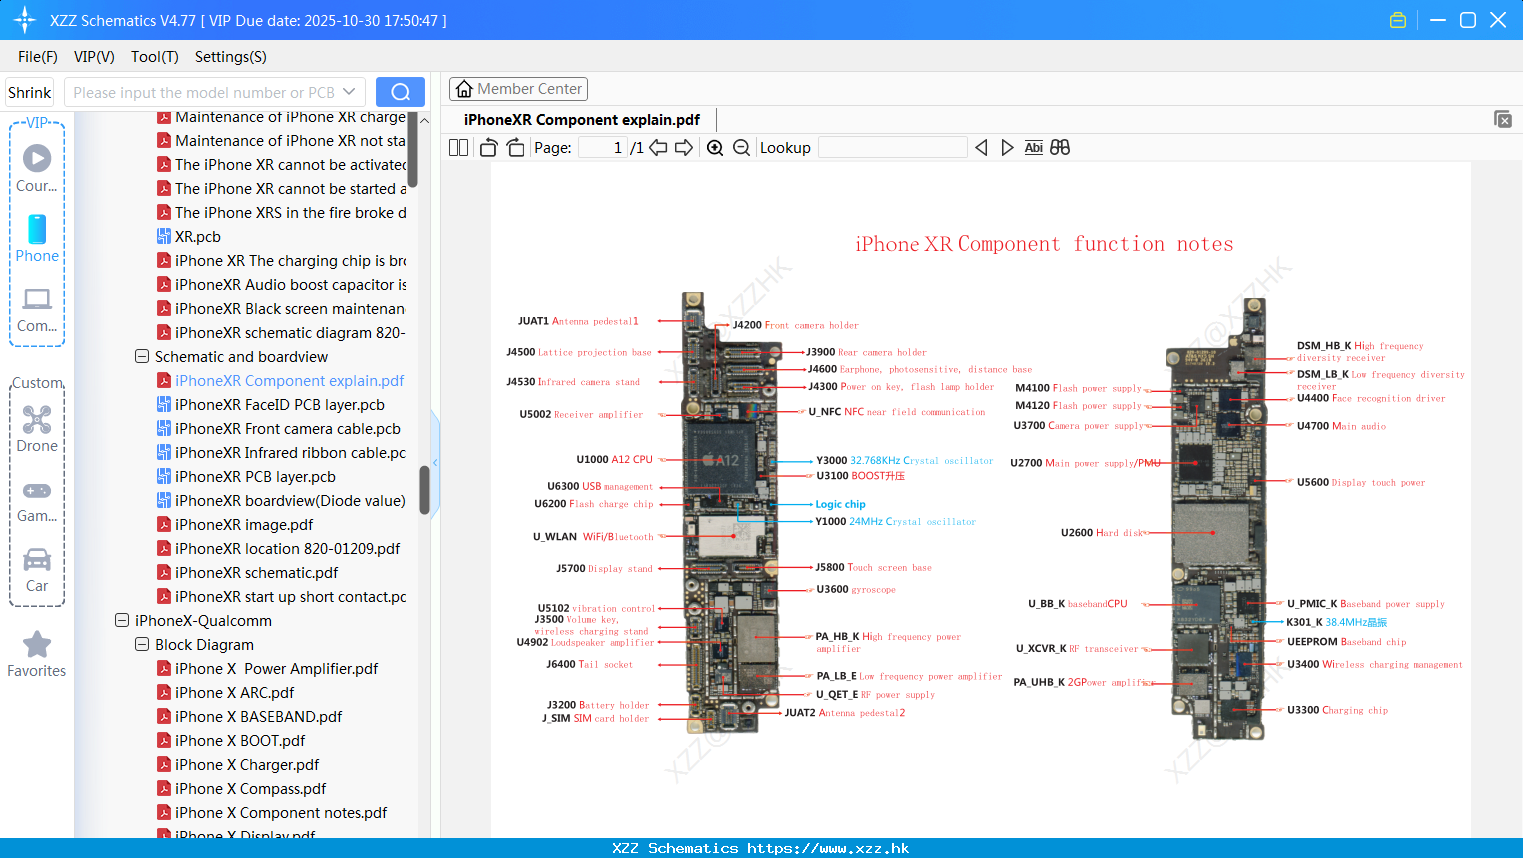This screenshot has width=1523, height=858.
Task: Click the Shrink button
Action: coord(30,92)
